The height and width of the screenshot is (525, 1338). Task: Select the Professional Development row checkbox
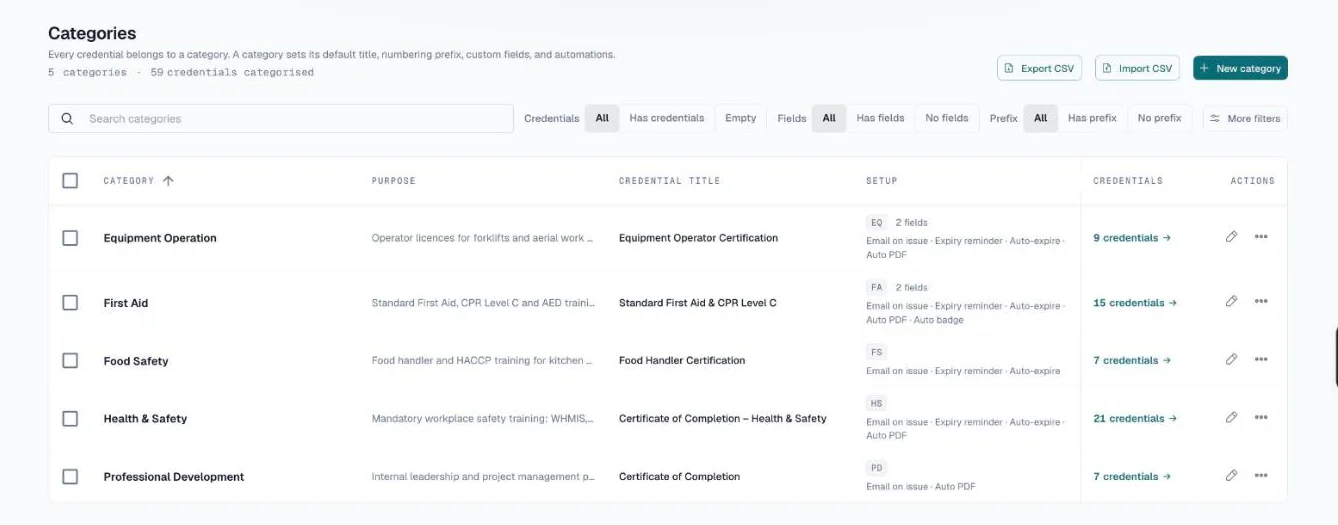(70, 476)
